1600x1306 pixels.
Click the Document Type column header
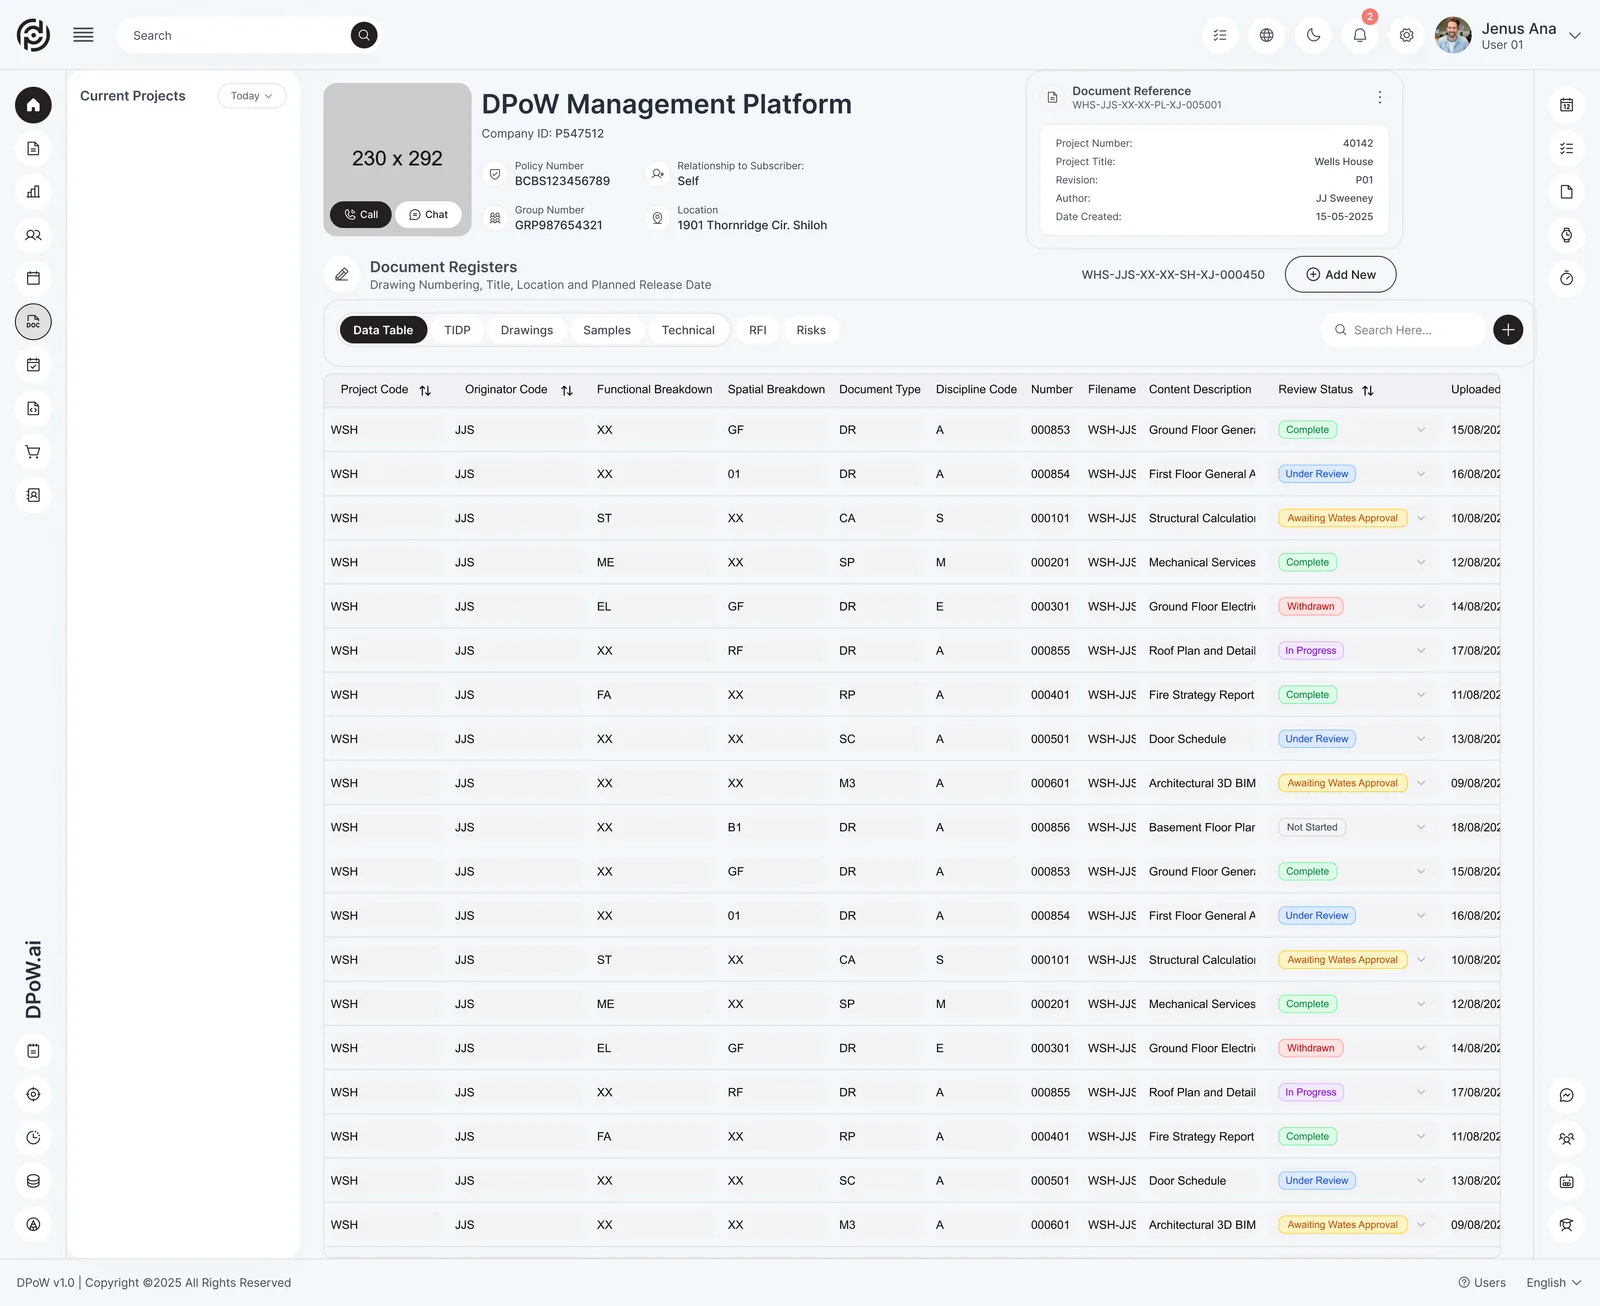[880, 390]
